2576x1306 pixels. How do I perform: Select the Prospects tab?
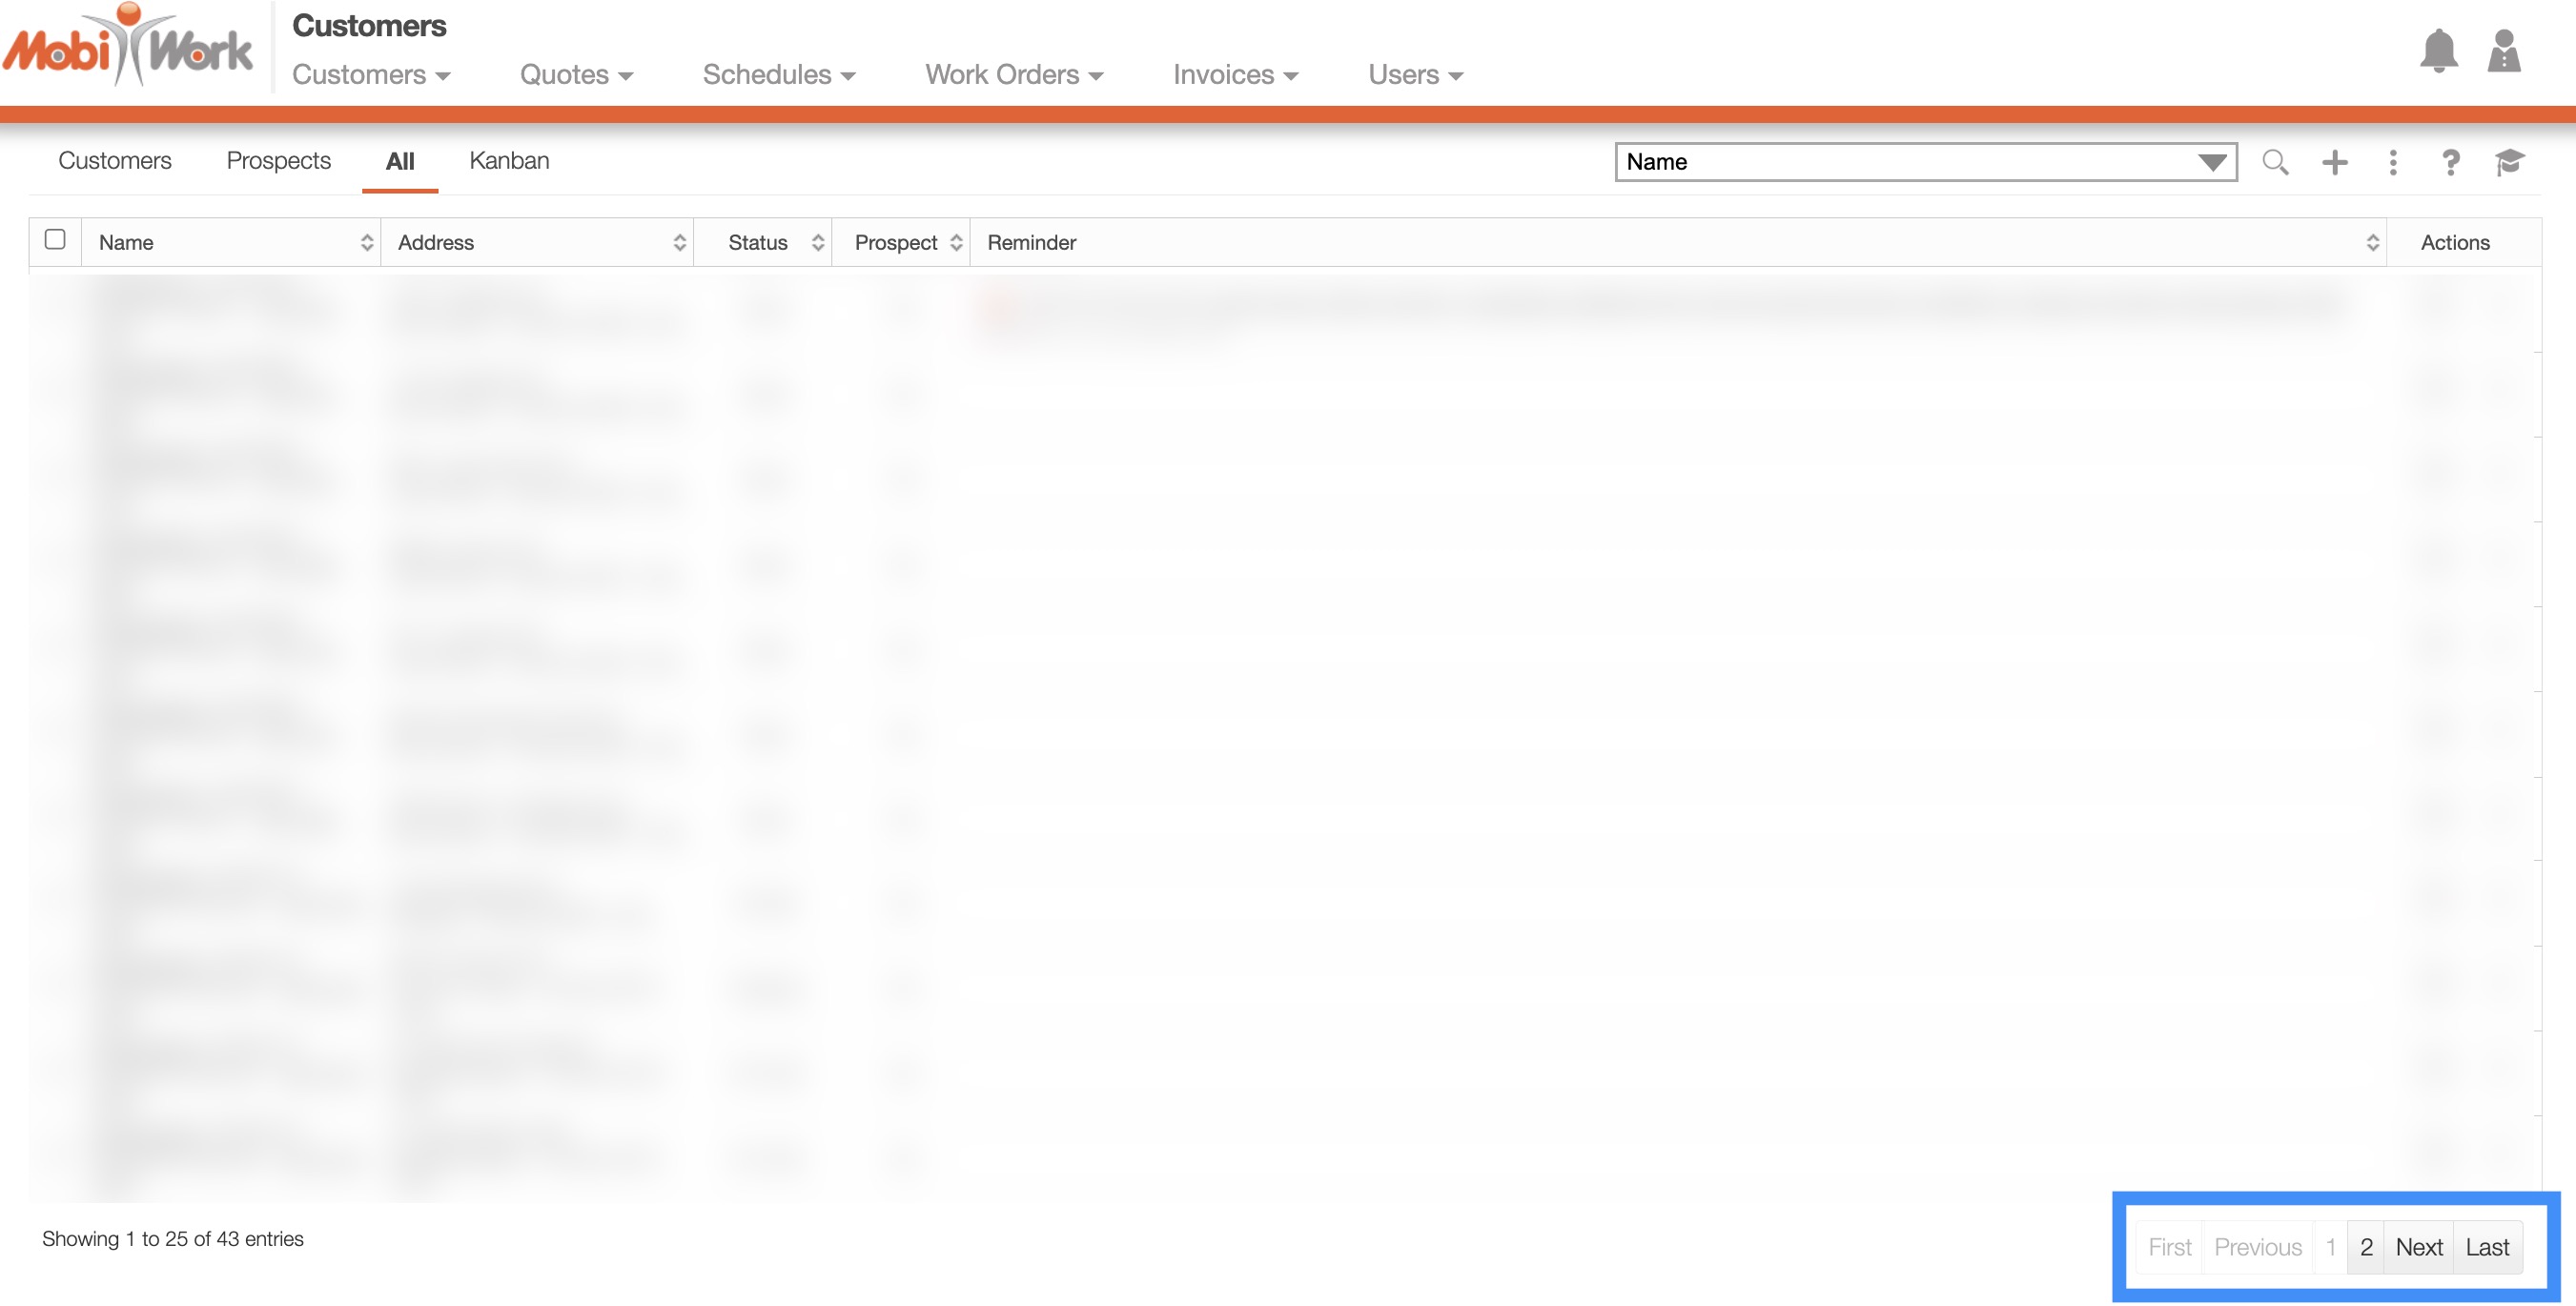coord(278,161)
